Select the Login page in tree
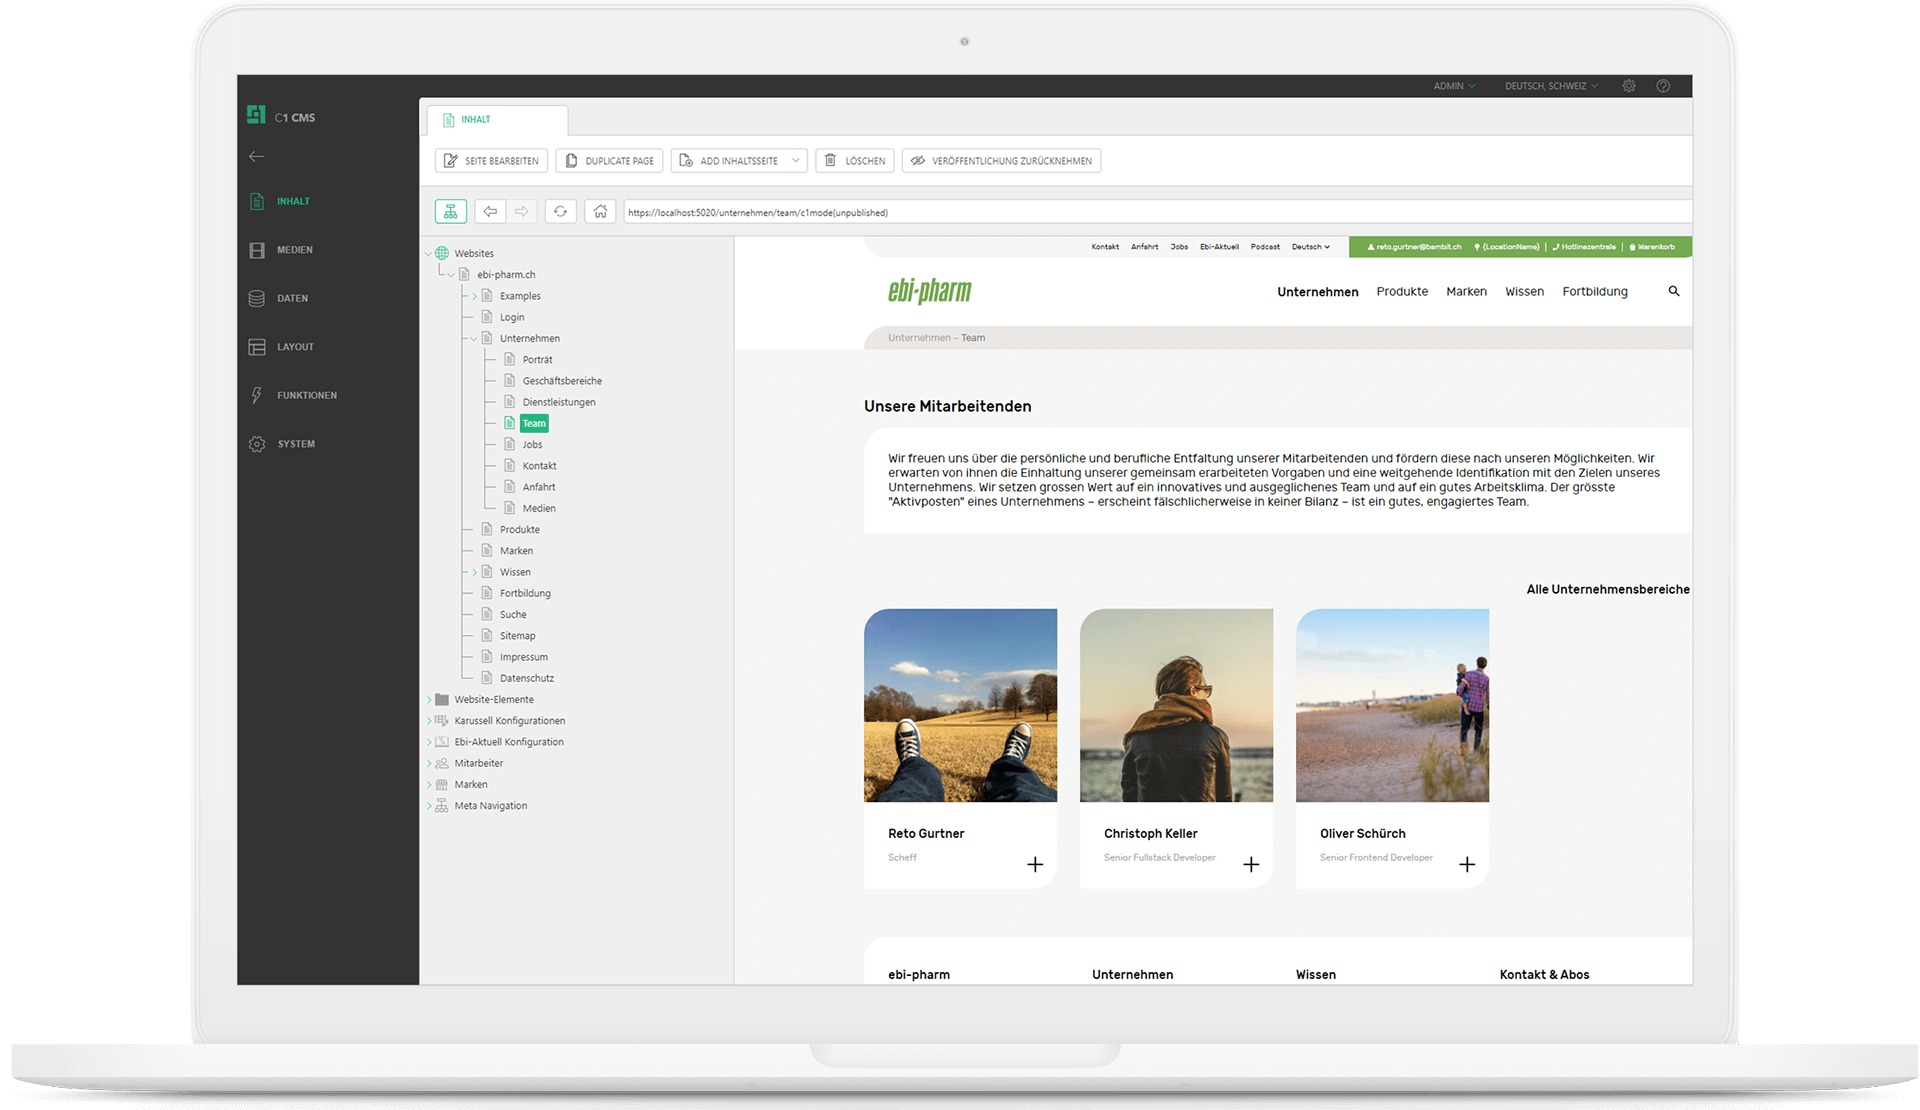This screenshot has width=1920, height=1110. pyautogui.click(x=511, y=317)
